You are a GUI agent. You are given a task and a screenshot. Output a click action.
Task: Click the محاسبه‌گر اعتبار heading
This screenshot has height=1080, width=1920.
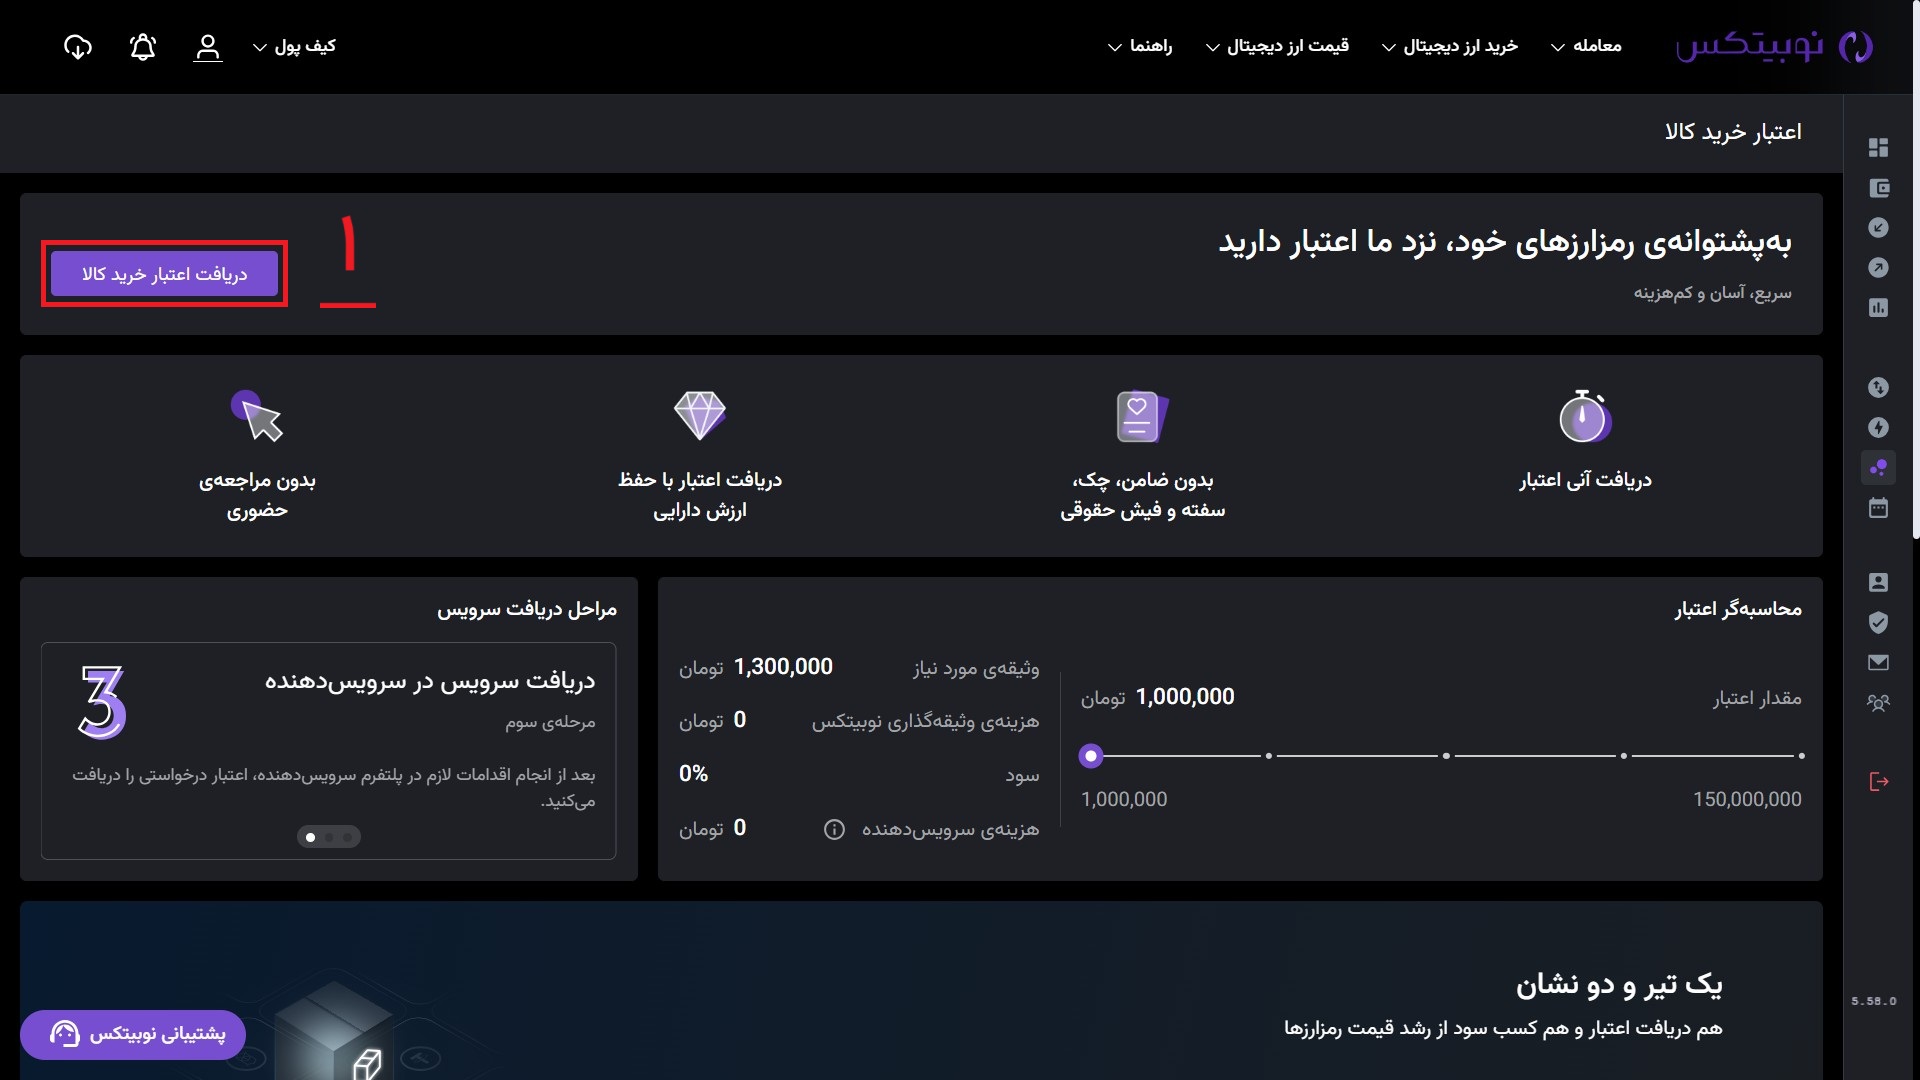(x=1738, y=609)
